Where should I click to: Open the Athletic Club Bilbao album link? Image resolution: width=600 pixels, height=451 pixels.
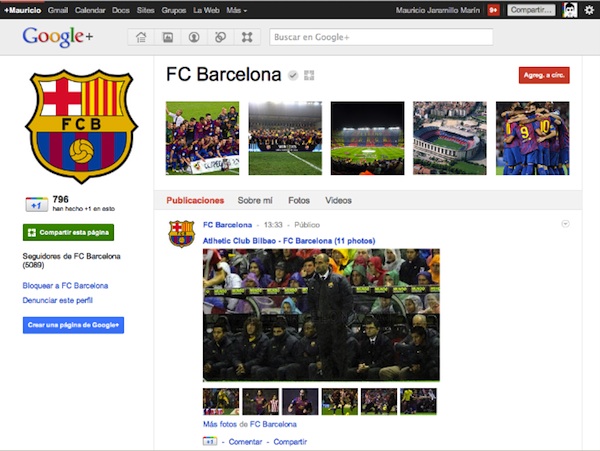[289, 241]
